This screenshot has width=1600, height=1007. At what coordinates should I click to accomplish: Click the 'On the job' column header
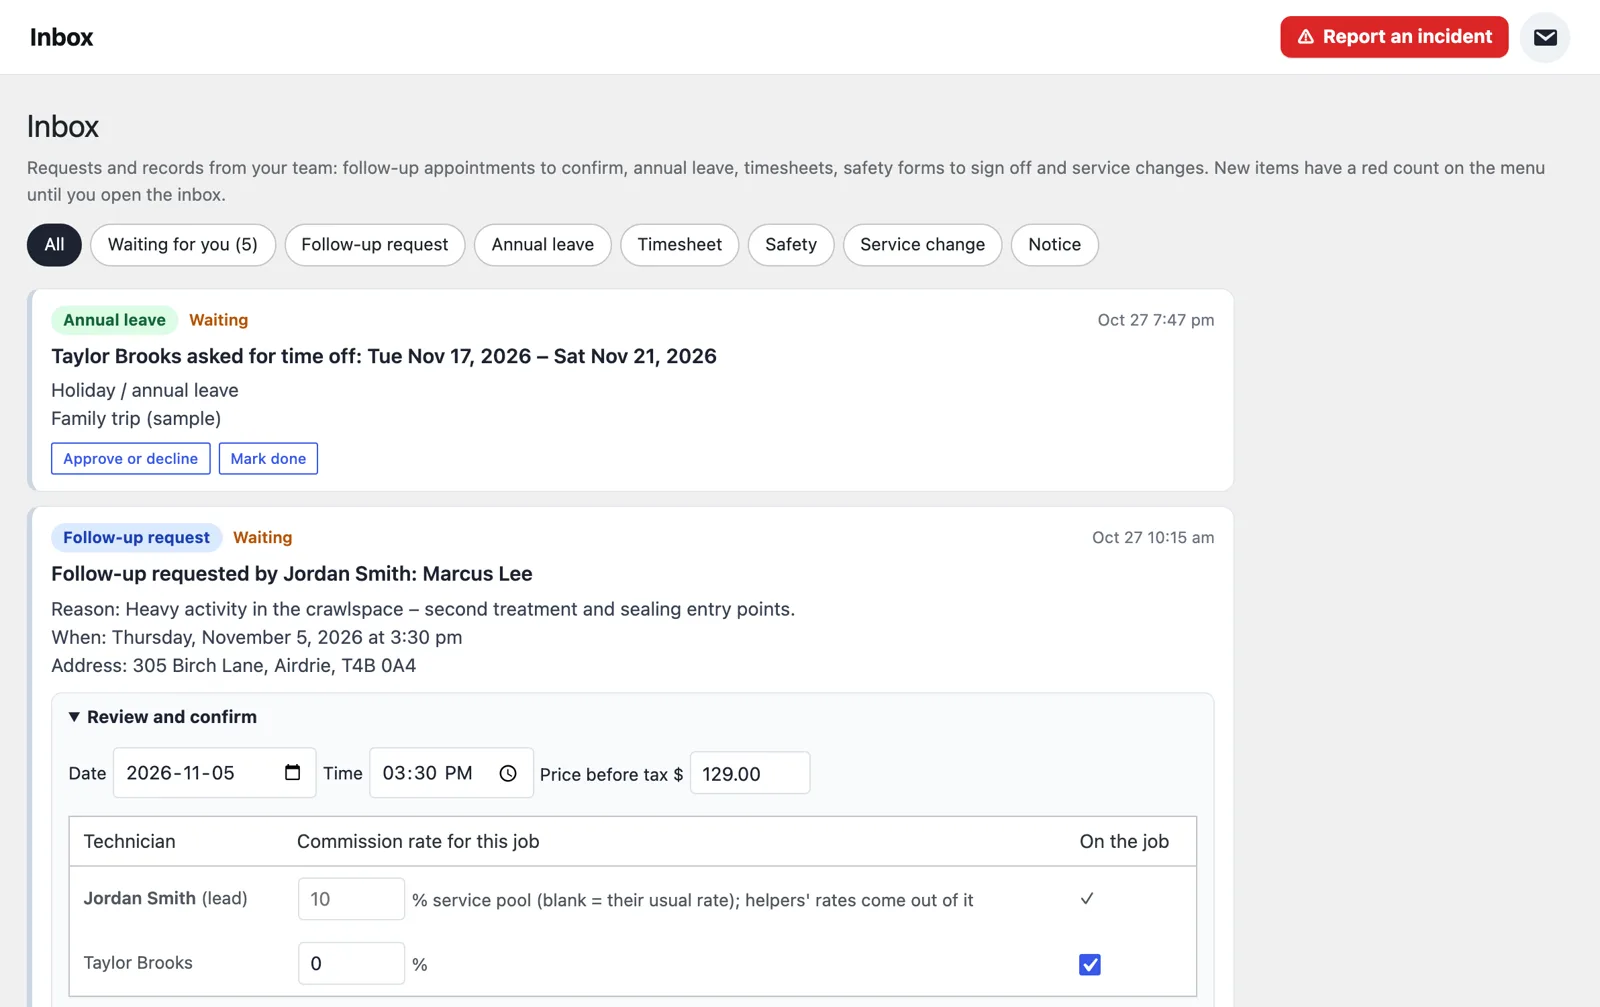[x=1124, y=841]
